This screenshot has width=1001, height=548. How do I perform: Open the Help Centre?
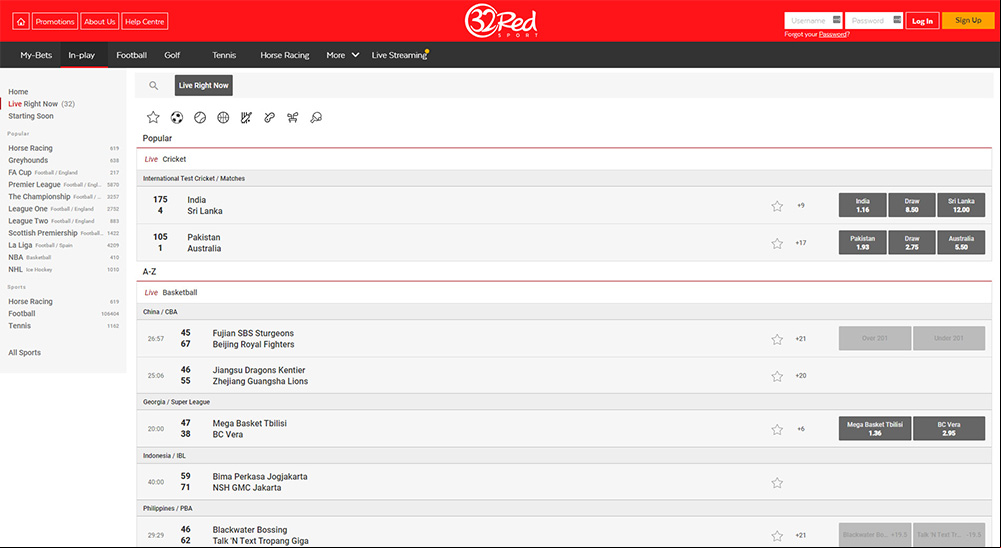[x=145, y=21]
